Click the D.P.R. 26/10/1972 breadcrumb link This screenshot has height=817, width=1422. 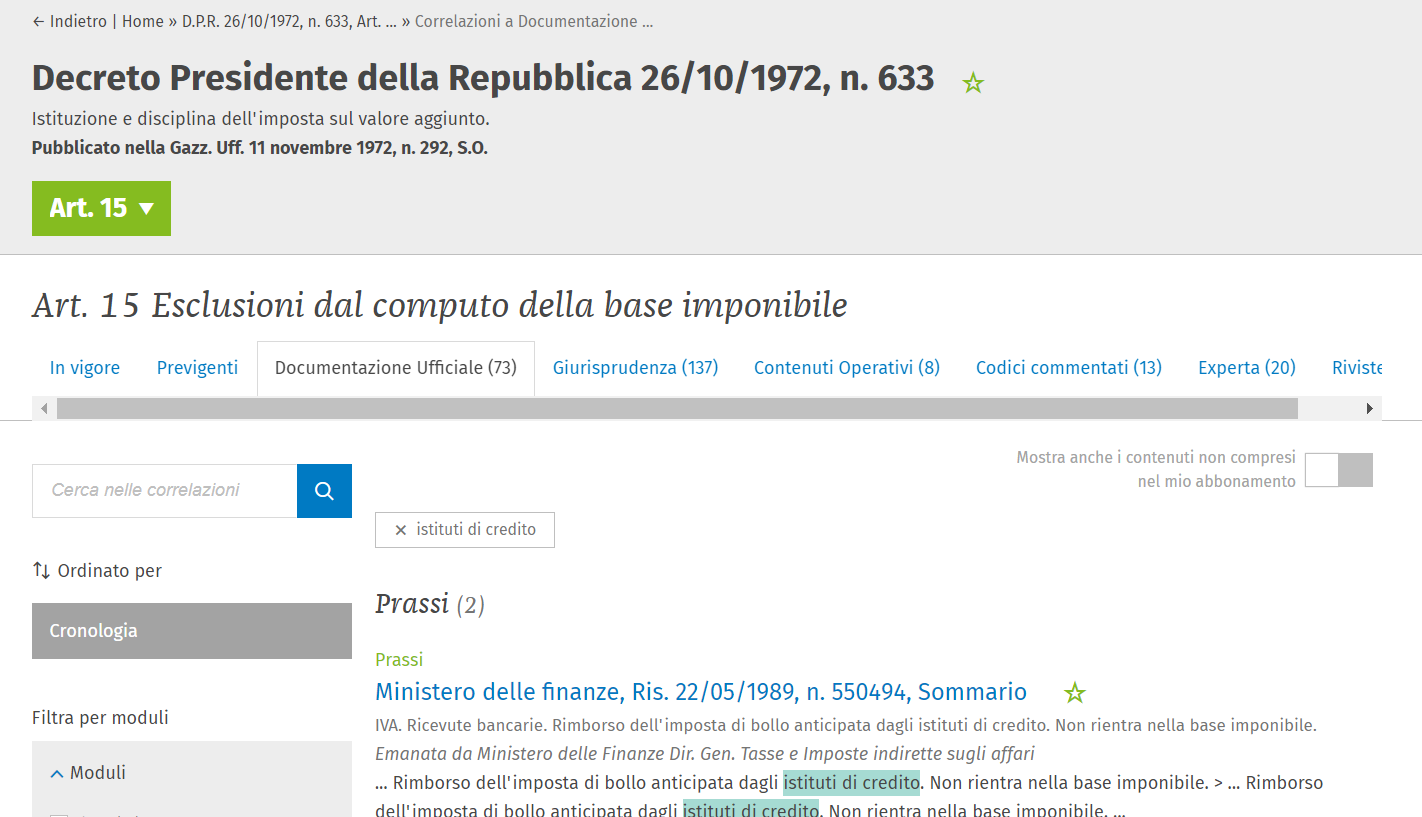(289, 21)
